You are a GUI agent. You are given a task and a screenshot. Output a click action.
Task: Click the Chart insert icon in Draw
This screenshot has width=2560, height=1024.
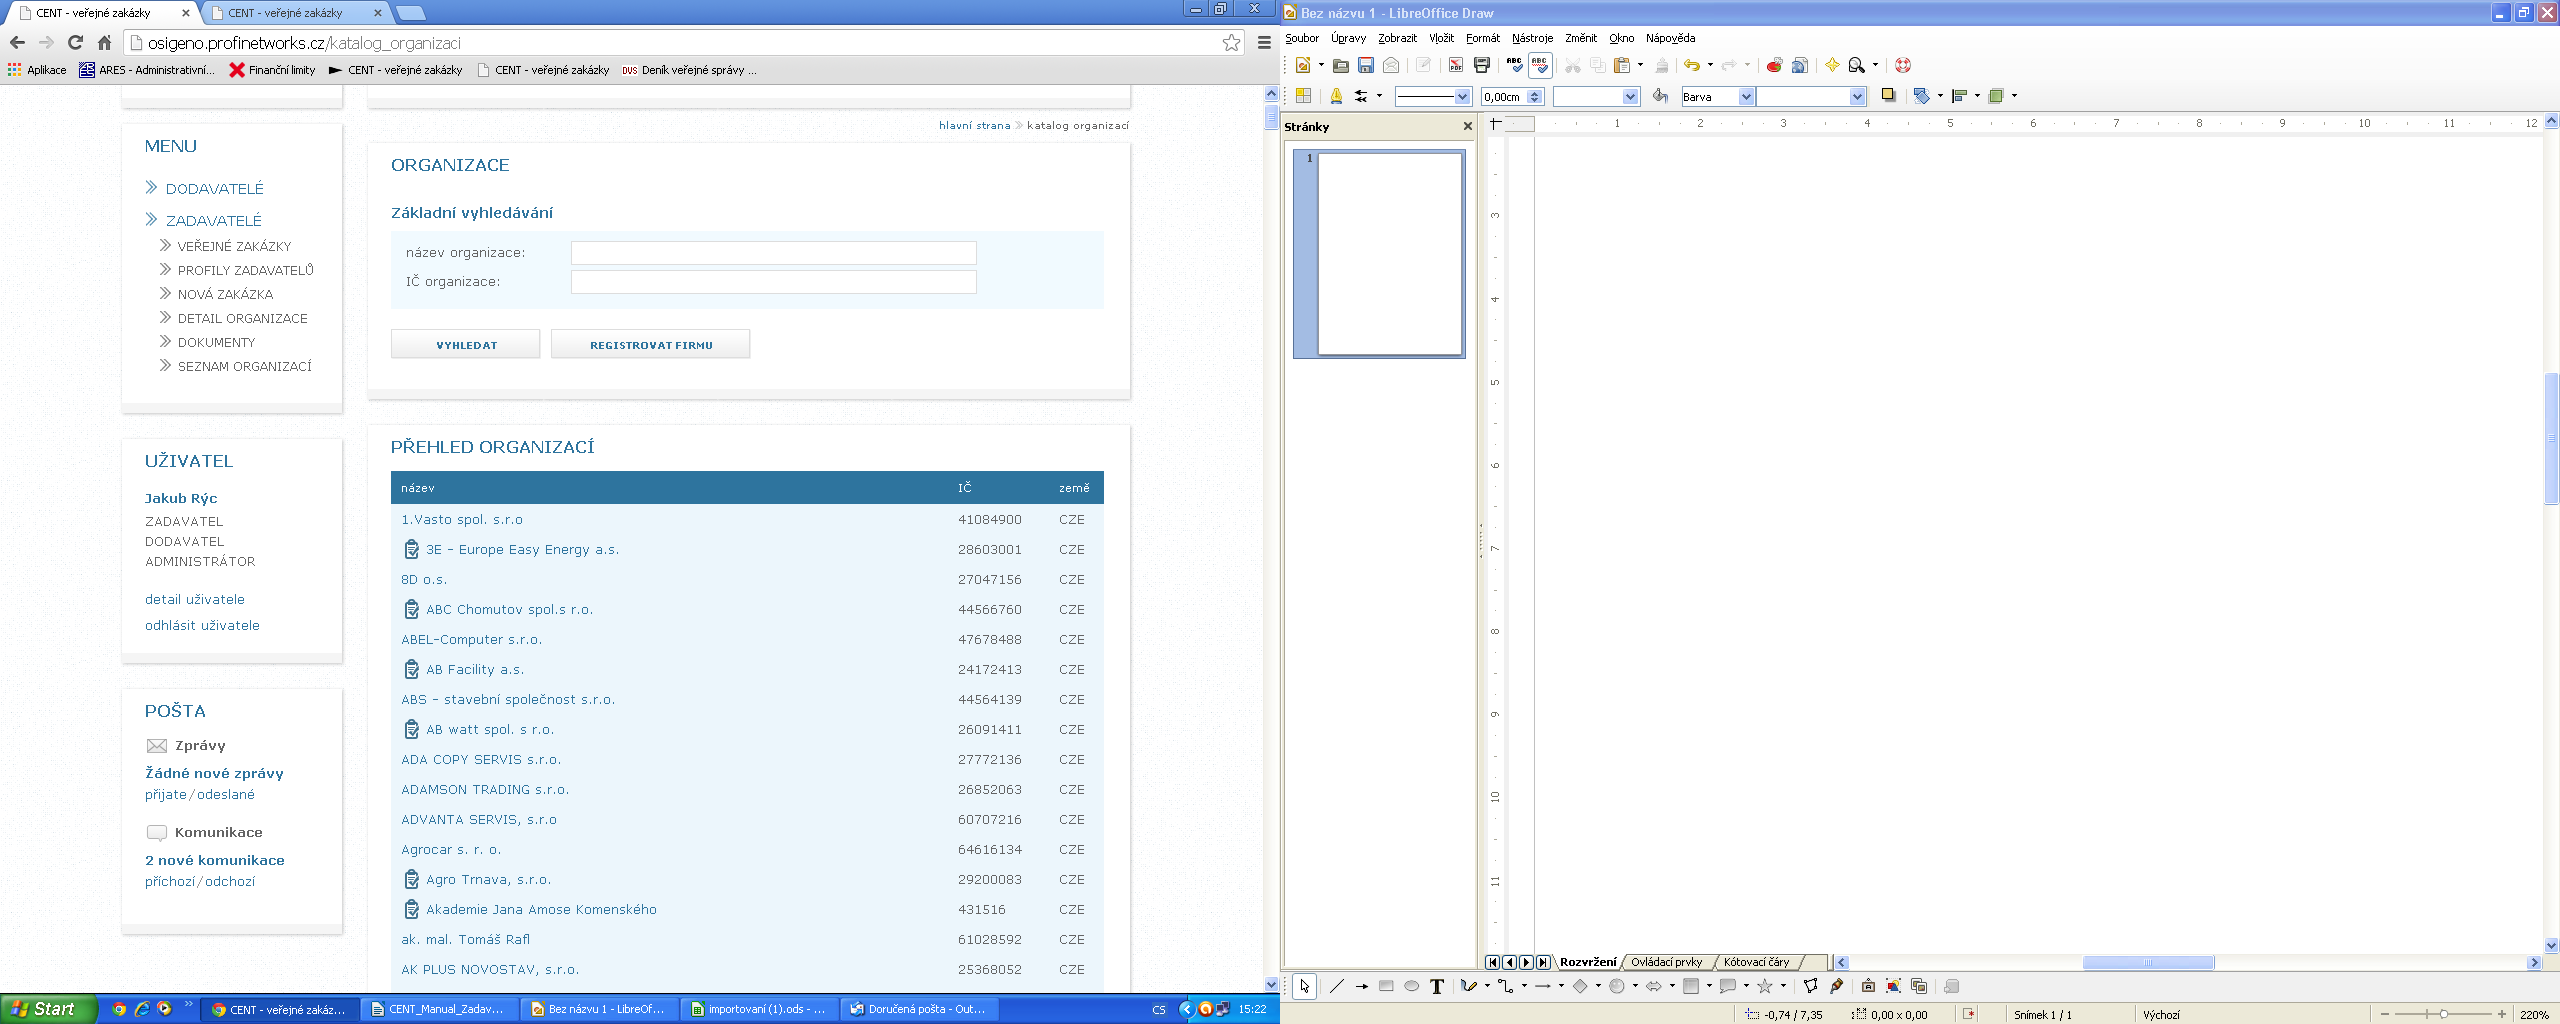[1774, 65]
